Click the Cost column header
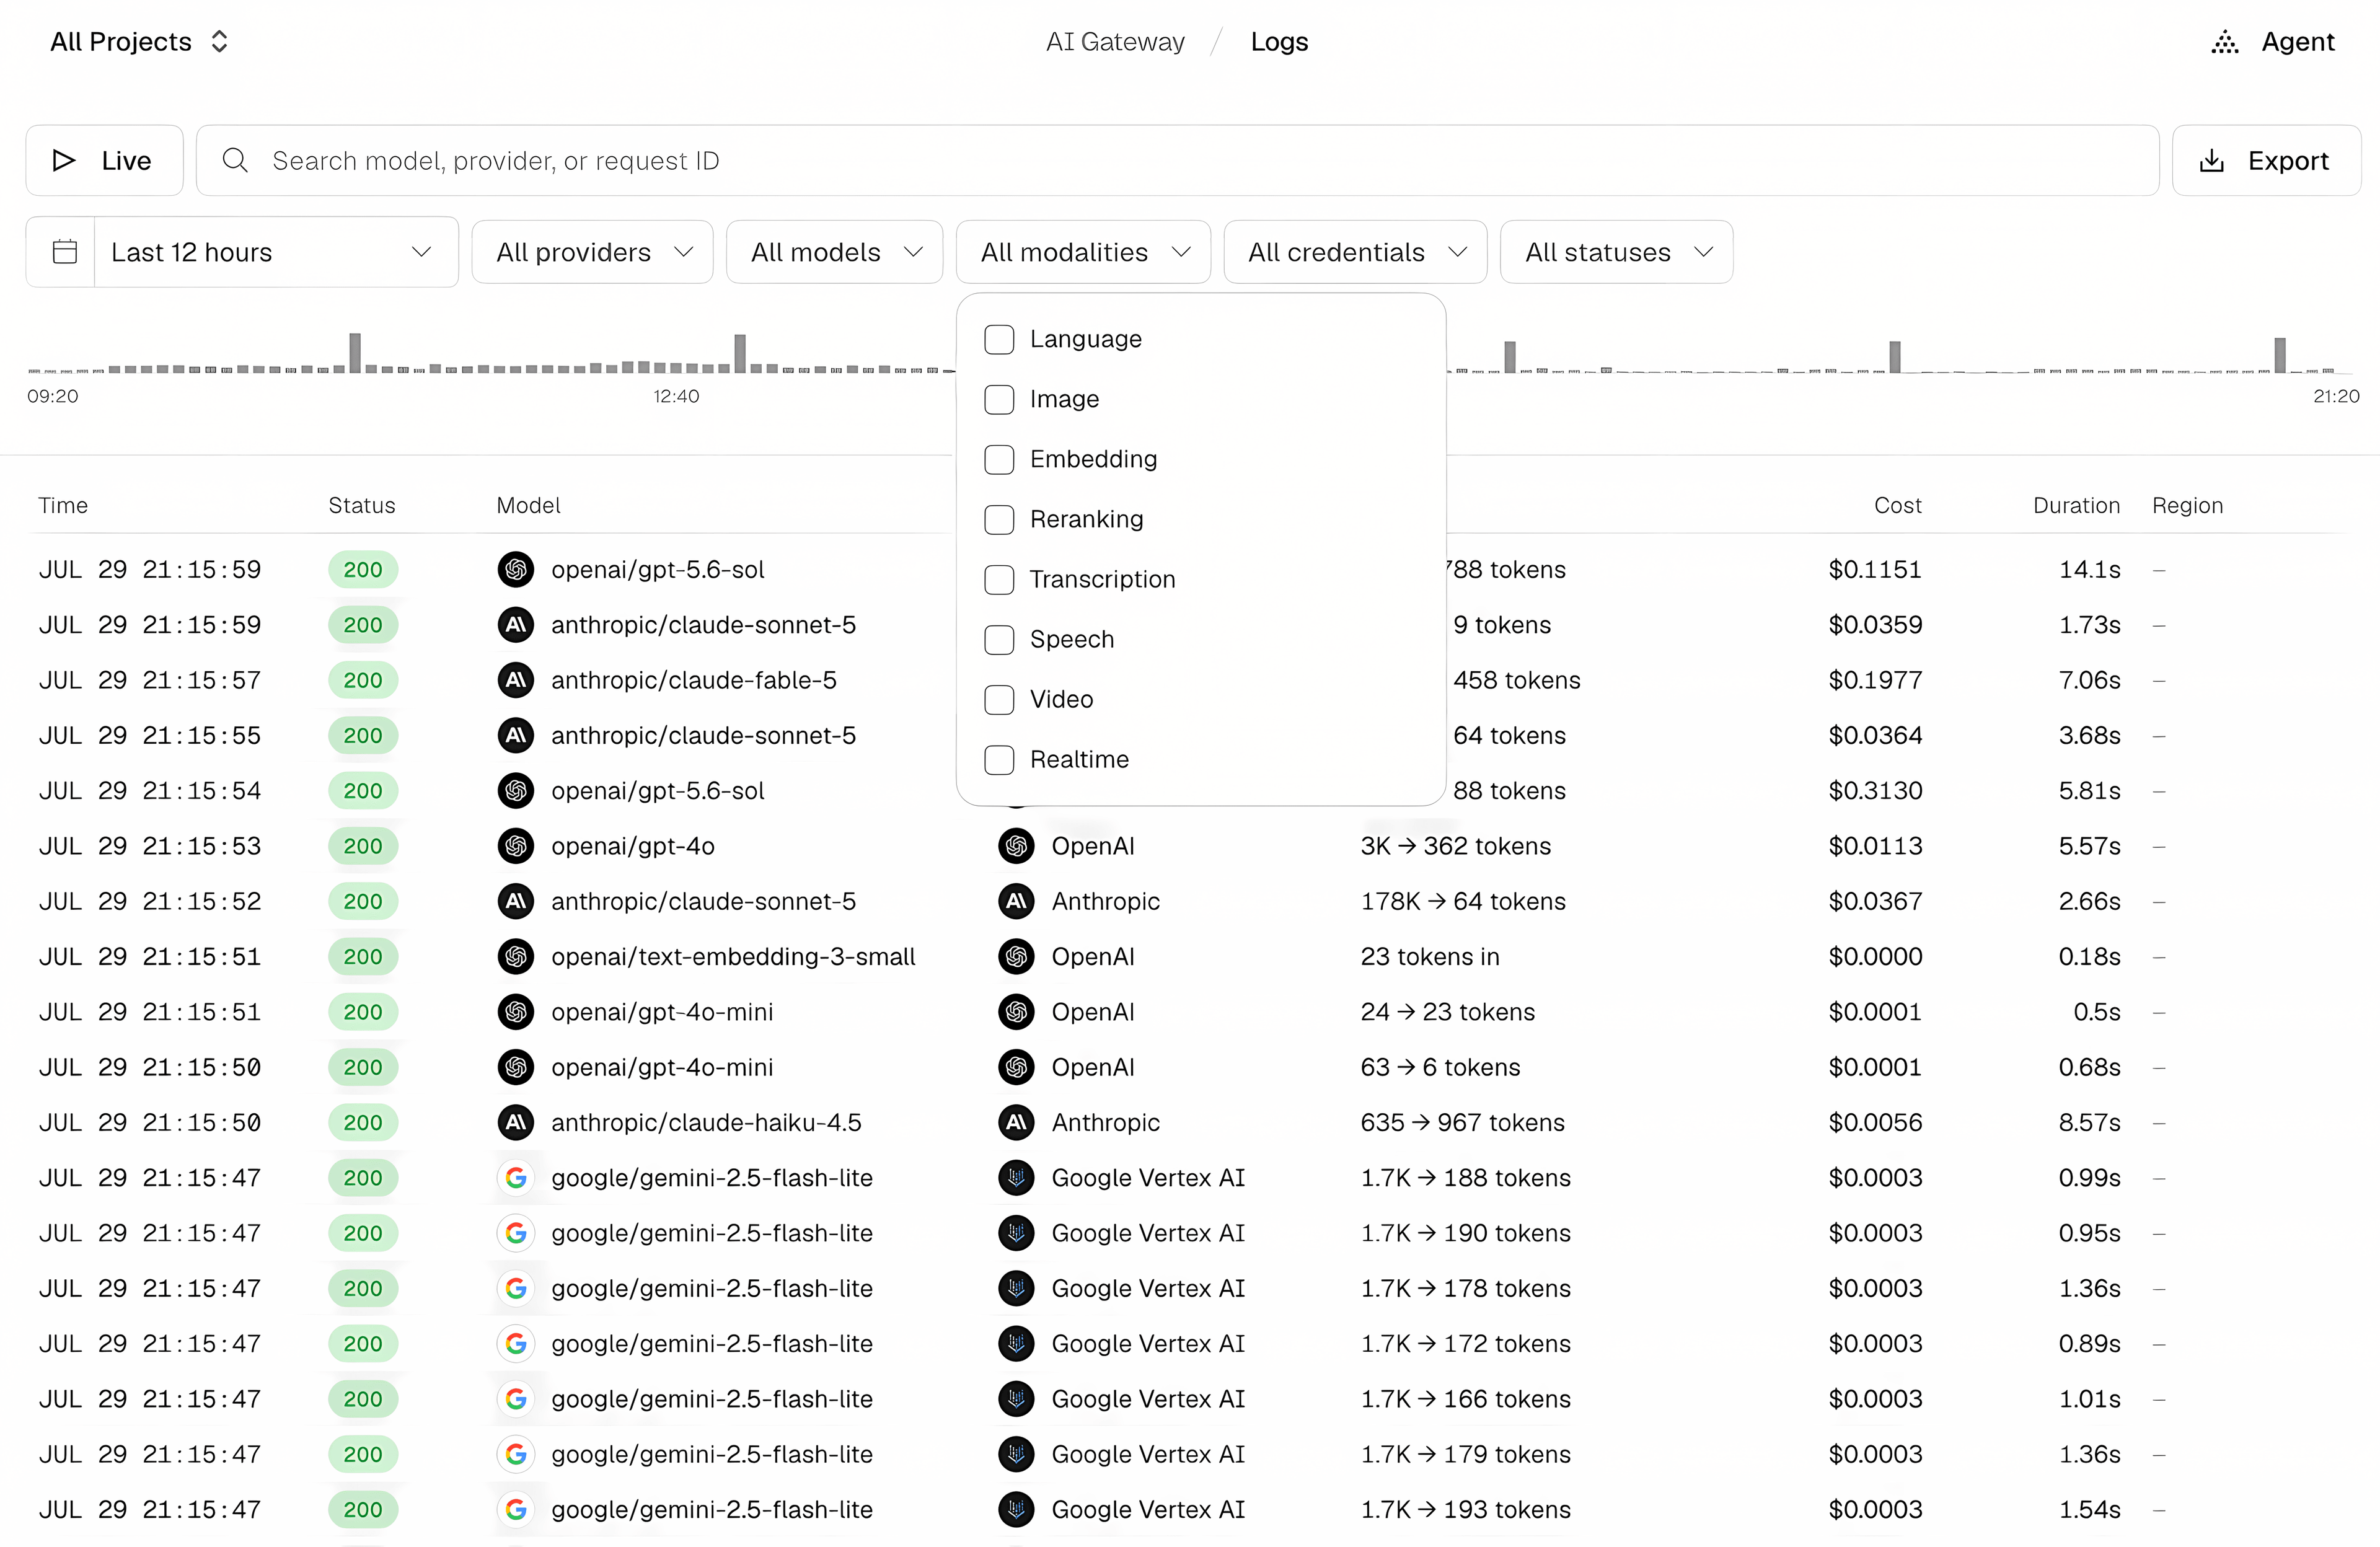 coord(1897,505)
